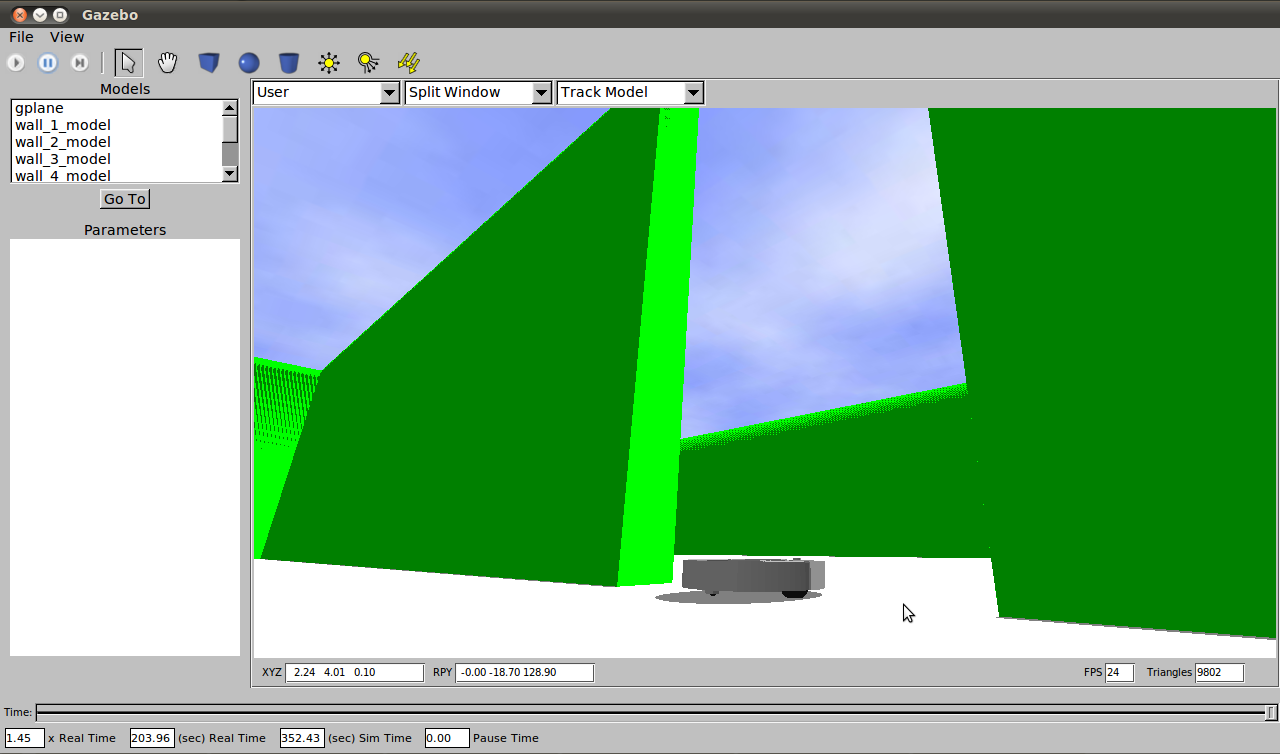The width and height of the screenshot is (1280, 754).
Task: Start the simulation playback
Action: 16,62
